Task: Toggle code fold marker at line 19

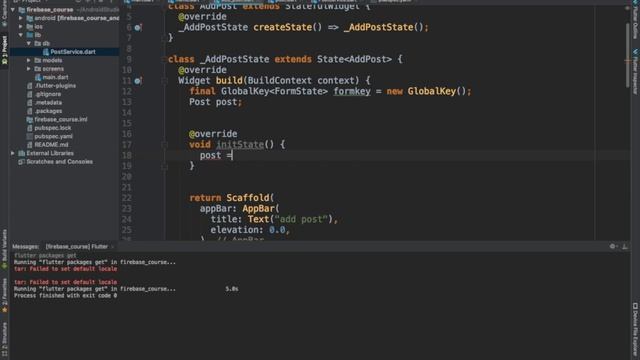Action: (x=164, y=166)
